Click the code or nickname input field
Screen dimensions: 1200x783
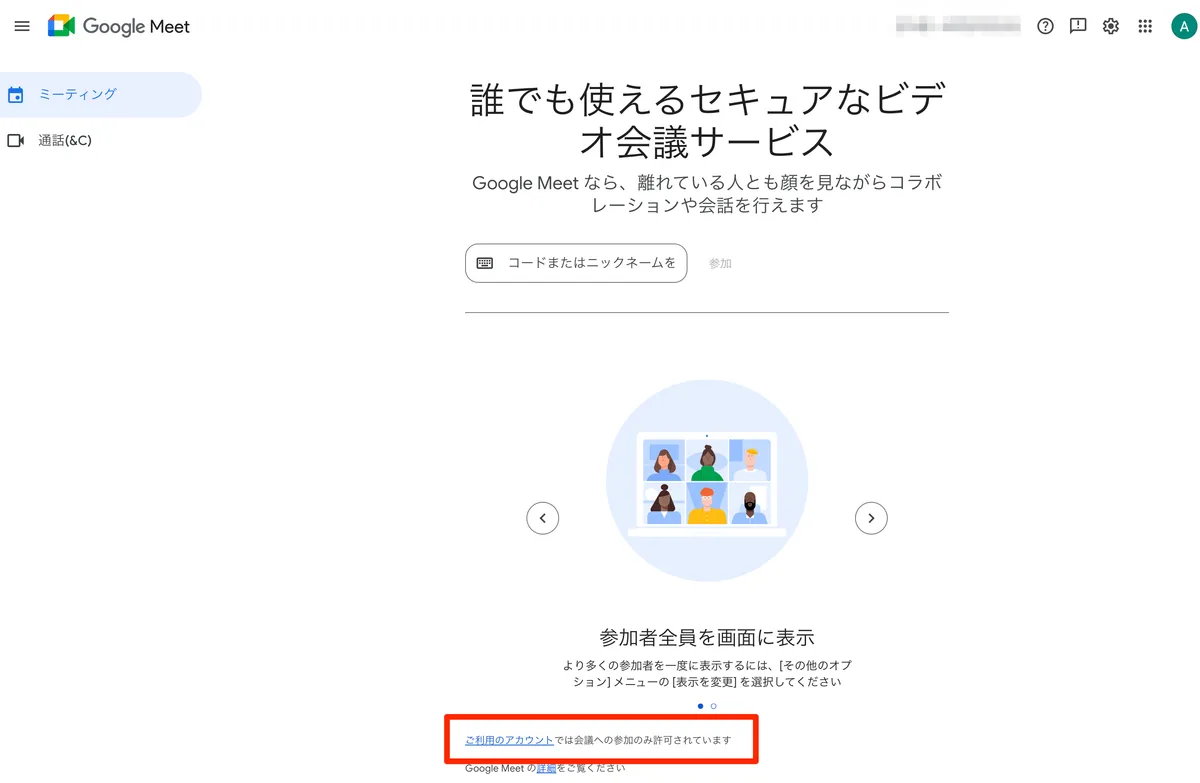[576, 263]
